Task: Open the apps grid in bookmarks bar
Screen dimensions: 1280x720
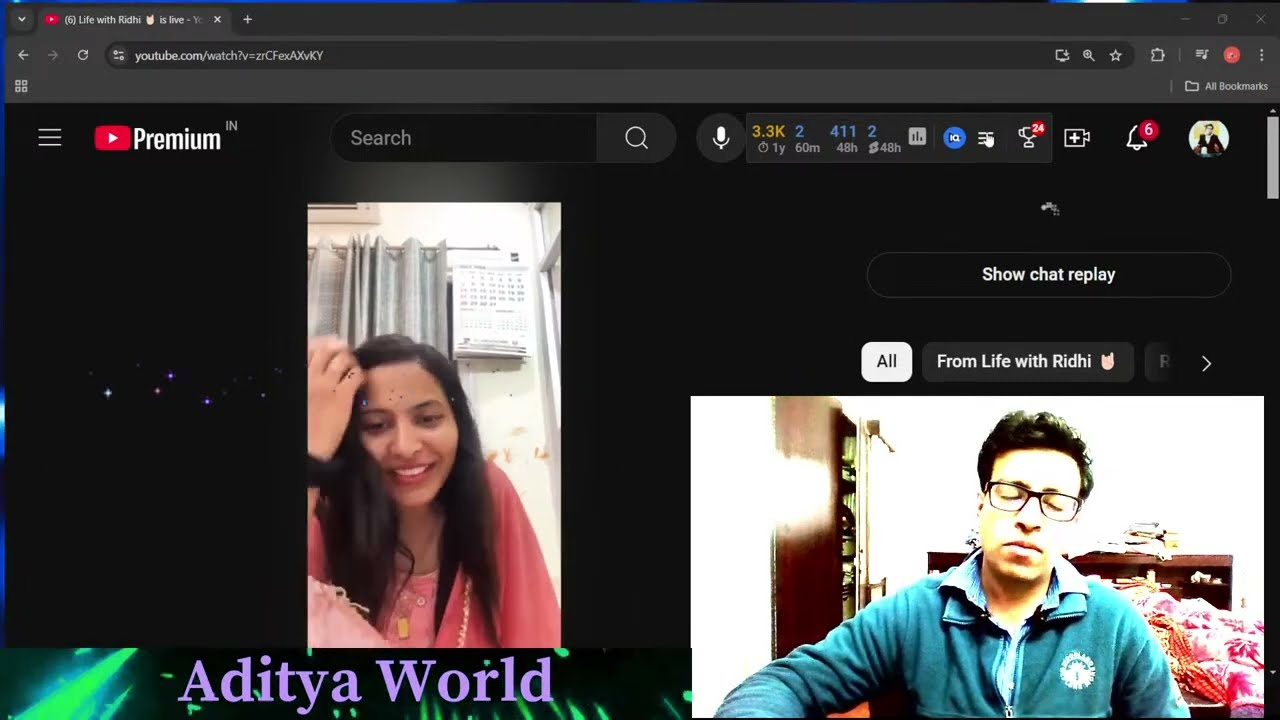Action: pyautogui.click(x=21, y=86)
